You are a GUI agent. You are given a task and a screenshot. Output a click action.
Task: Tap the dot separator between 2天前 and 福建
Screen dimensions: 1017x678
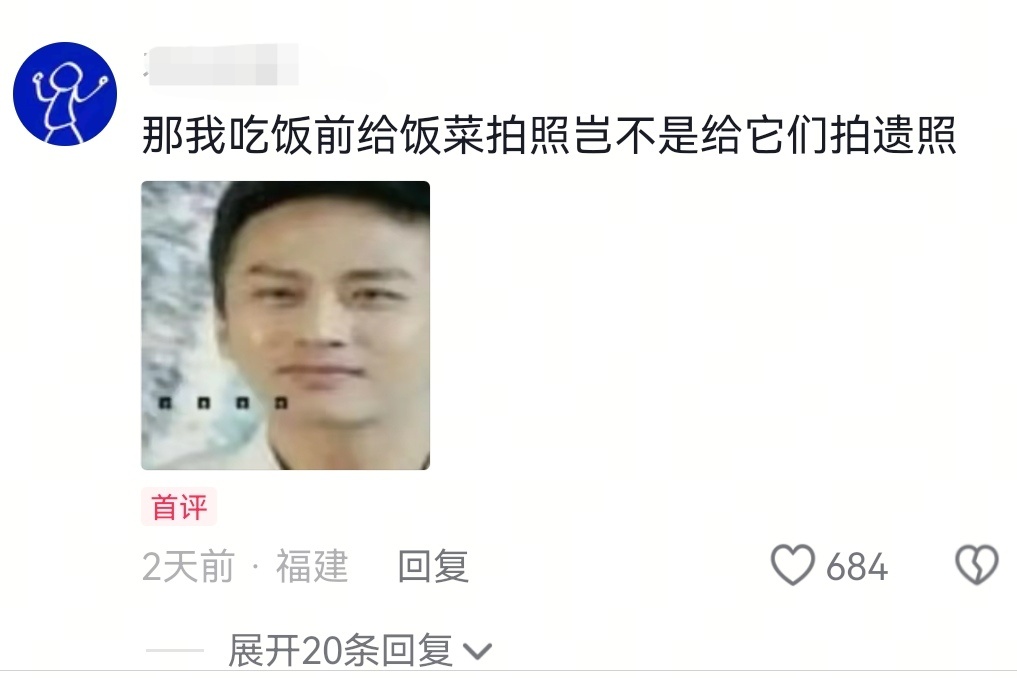(x=256, y=567)
